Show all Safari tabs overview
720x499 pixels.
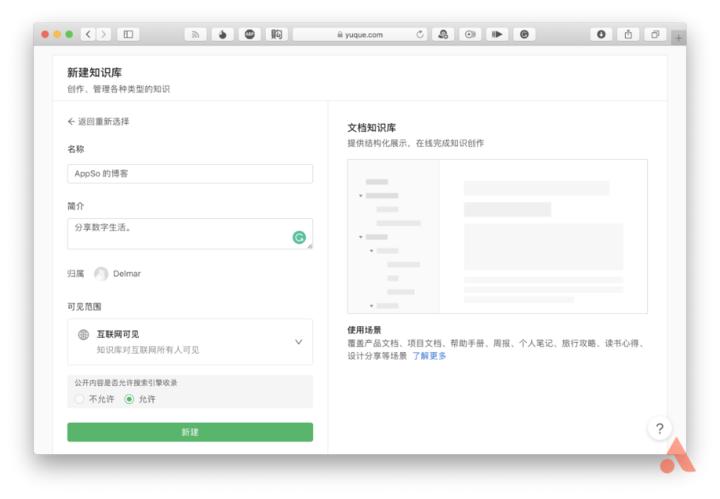click(x=655, y=34)
